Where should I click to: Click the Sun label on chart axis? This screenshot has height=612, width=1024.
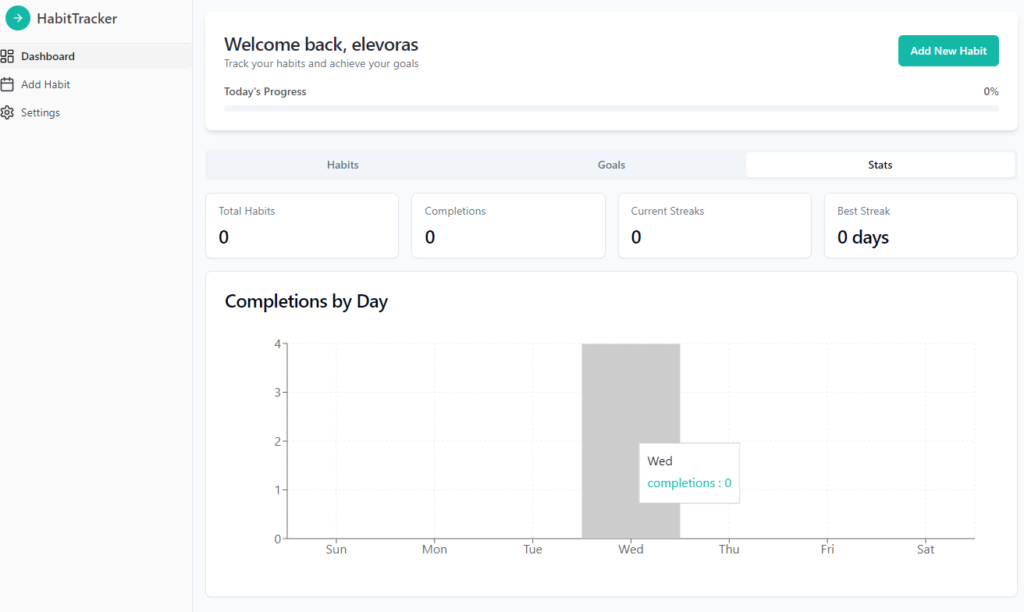pos(336,550)
